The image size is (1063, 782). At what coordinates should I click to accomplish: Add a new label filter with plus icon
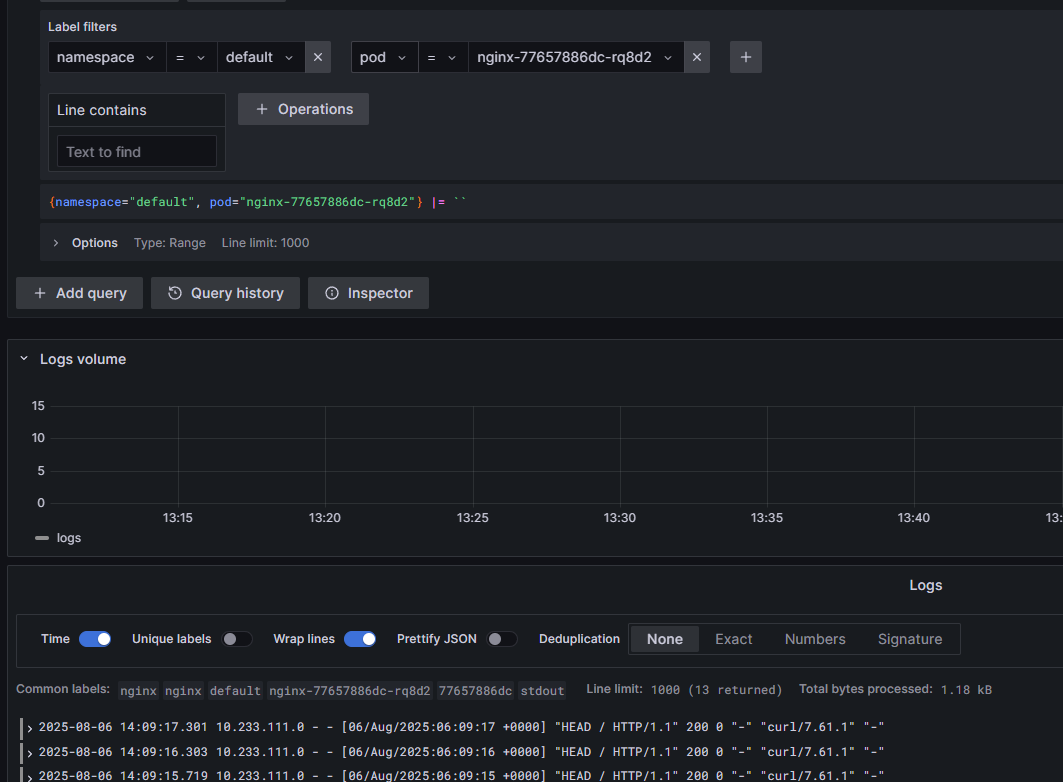click(x=746, y=57)
